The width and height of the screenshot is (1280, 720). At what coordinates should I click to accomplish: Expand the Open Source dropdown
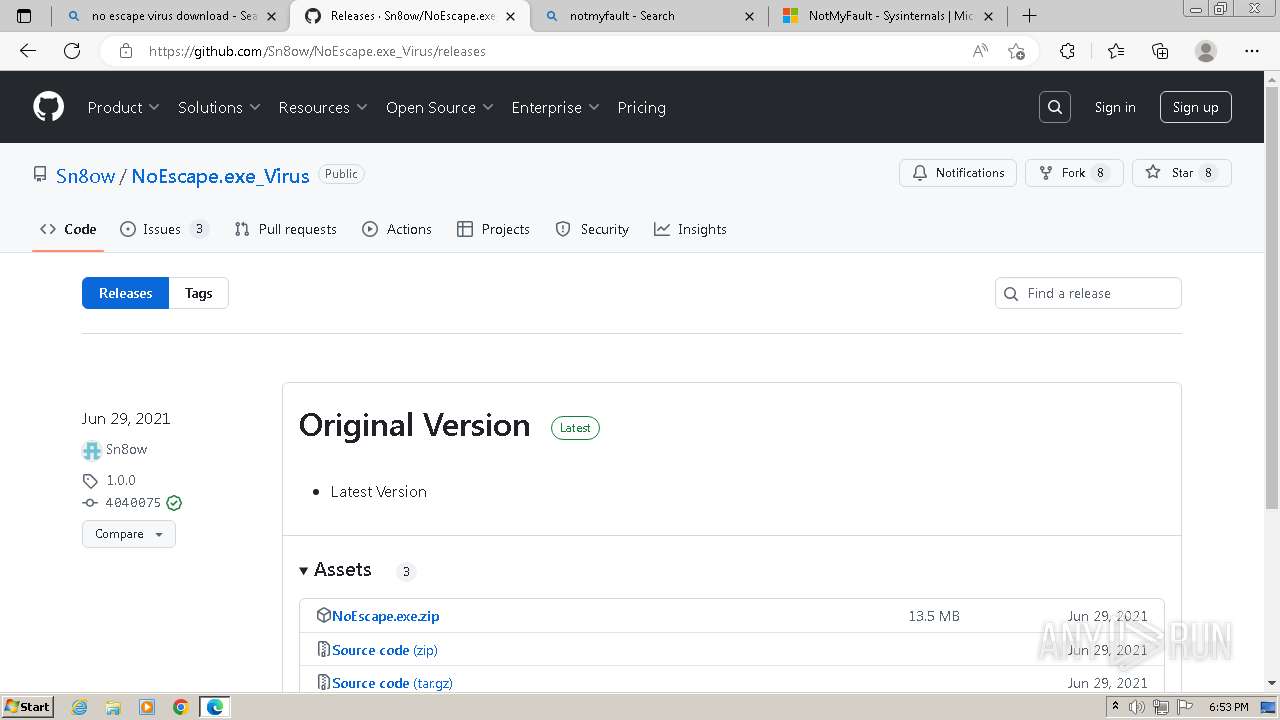[440, 107]
